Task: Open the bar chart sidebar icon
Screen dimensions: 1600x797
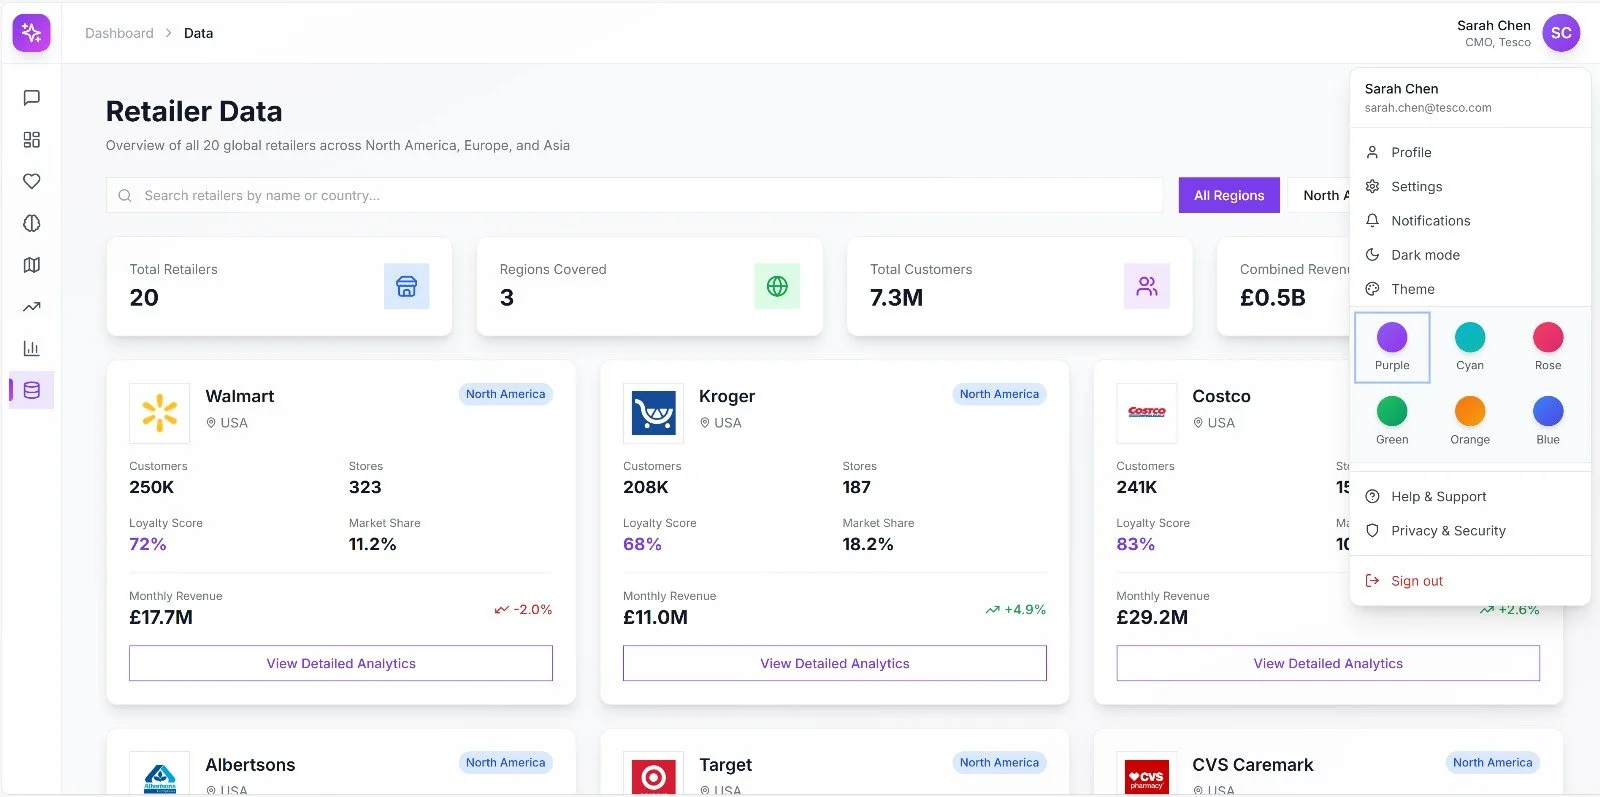Action: tap(32, 348)
